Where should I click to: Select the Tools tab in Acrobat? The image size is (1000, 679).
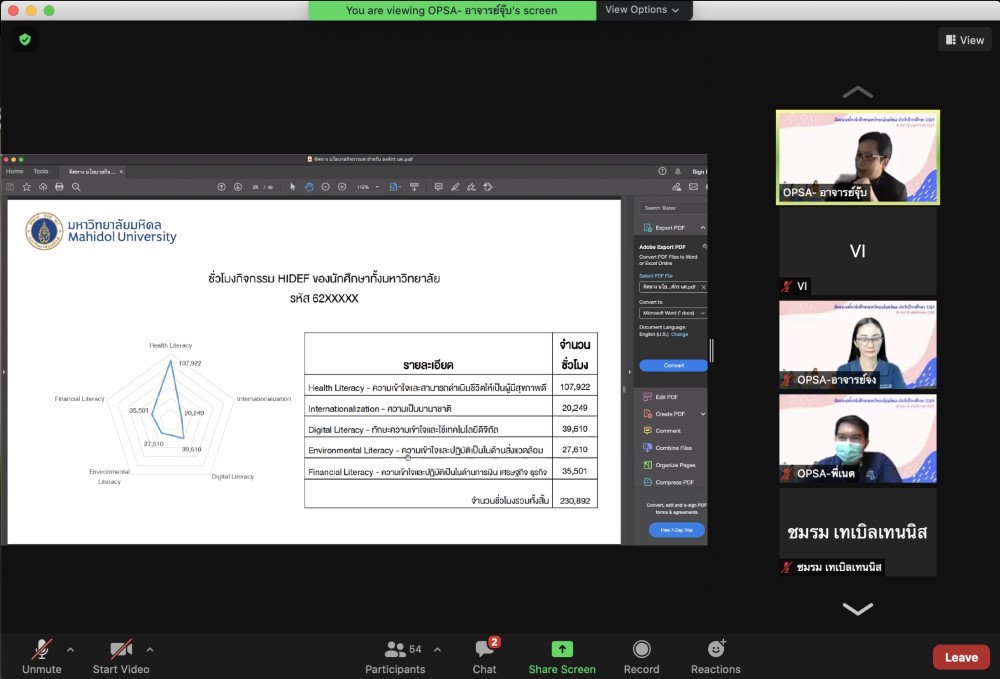pyautogui.click(x=41, y=171)
